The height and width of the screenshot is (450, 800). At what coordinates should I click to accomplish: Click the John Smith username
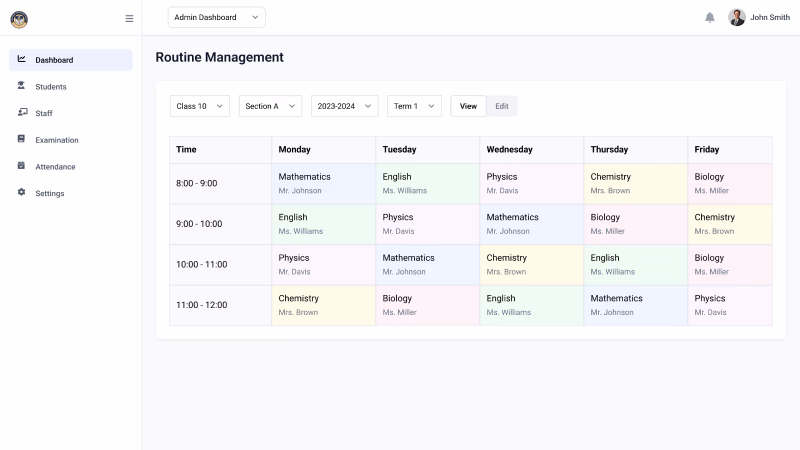click(770, 17)
